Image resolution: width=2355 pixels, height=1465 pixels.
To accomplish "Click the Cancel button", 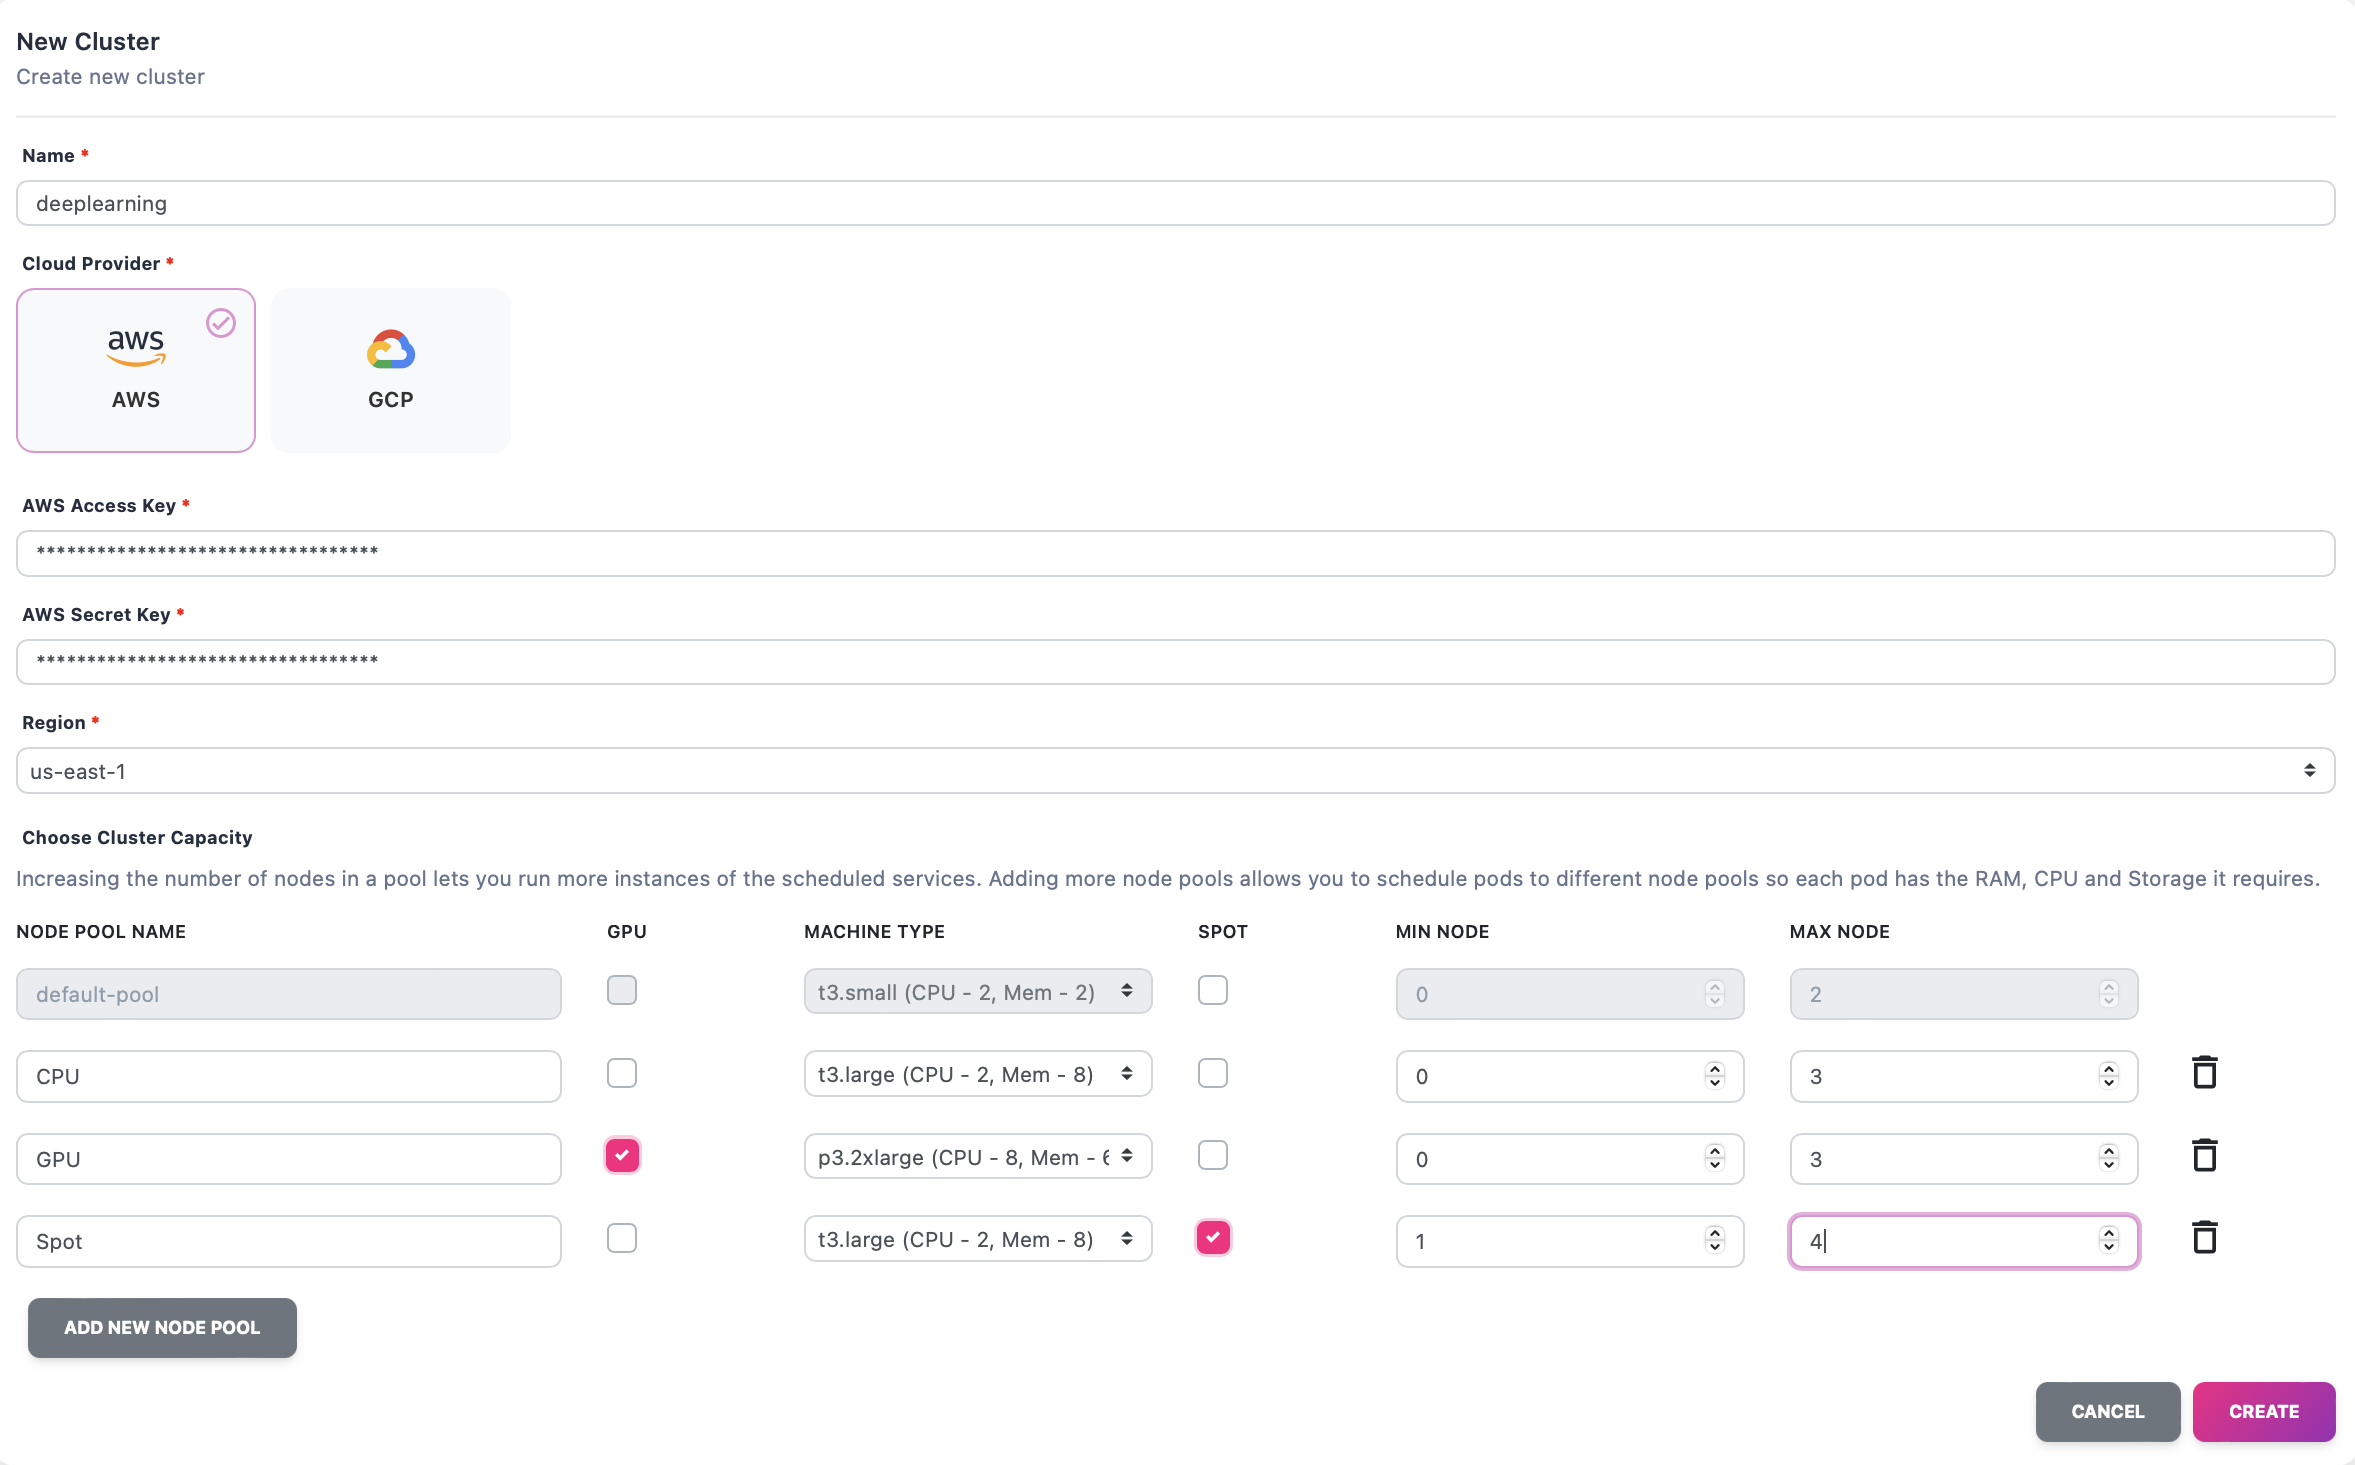I will coord(2108,1411).
